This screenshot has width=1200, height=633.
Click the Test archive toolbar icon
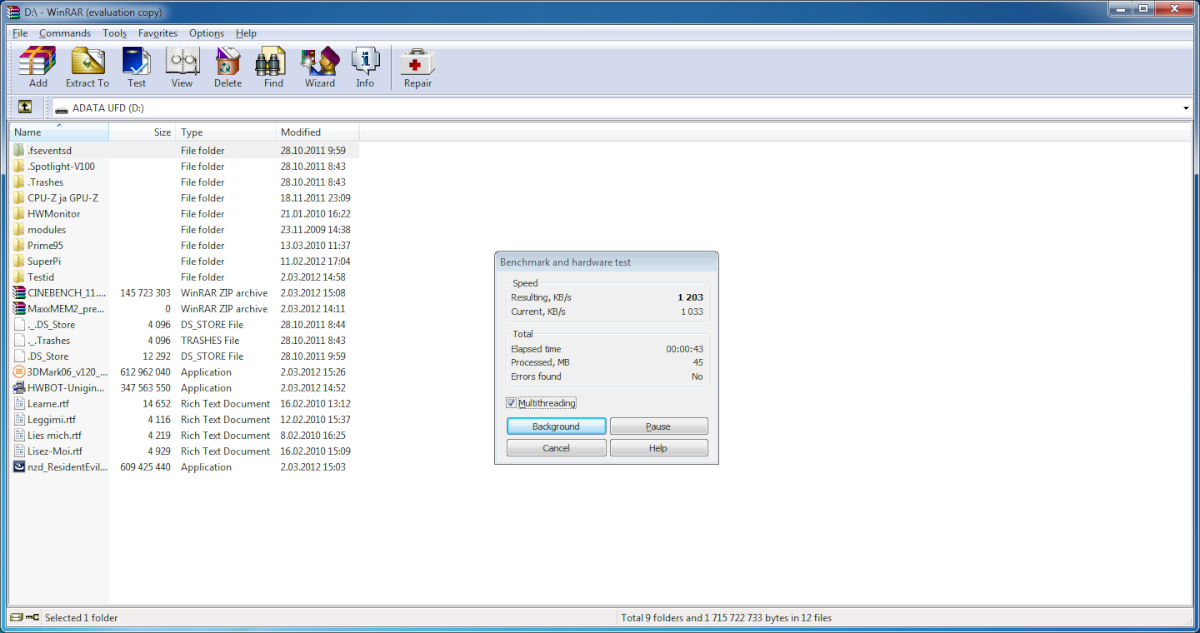[x=136, y=62]
